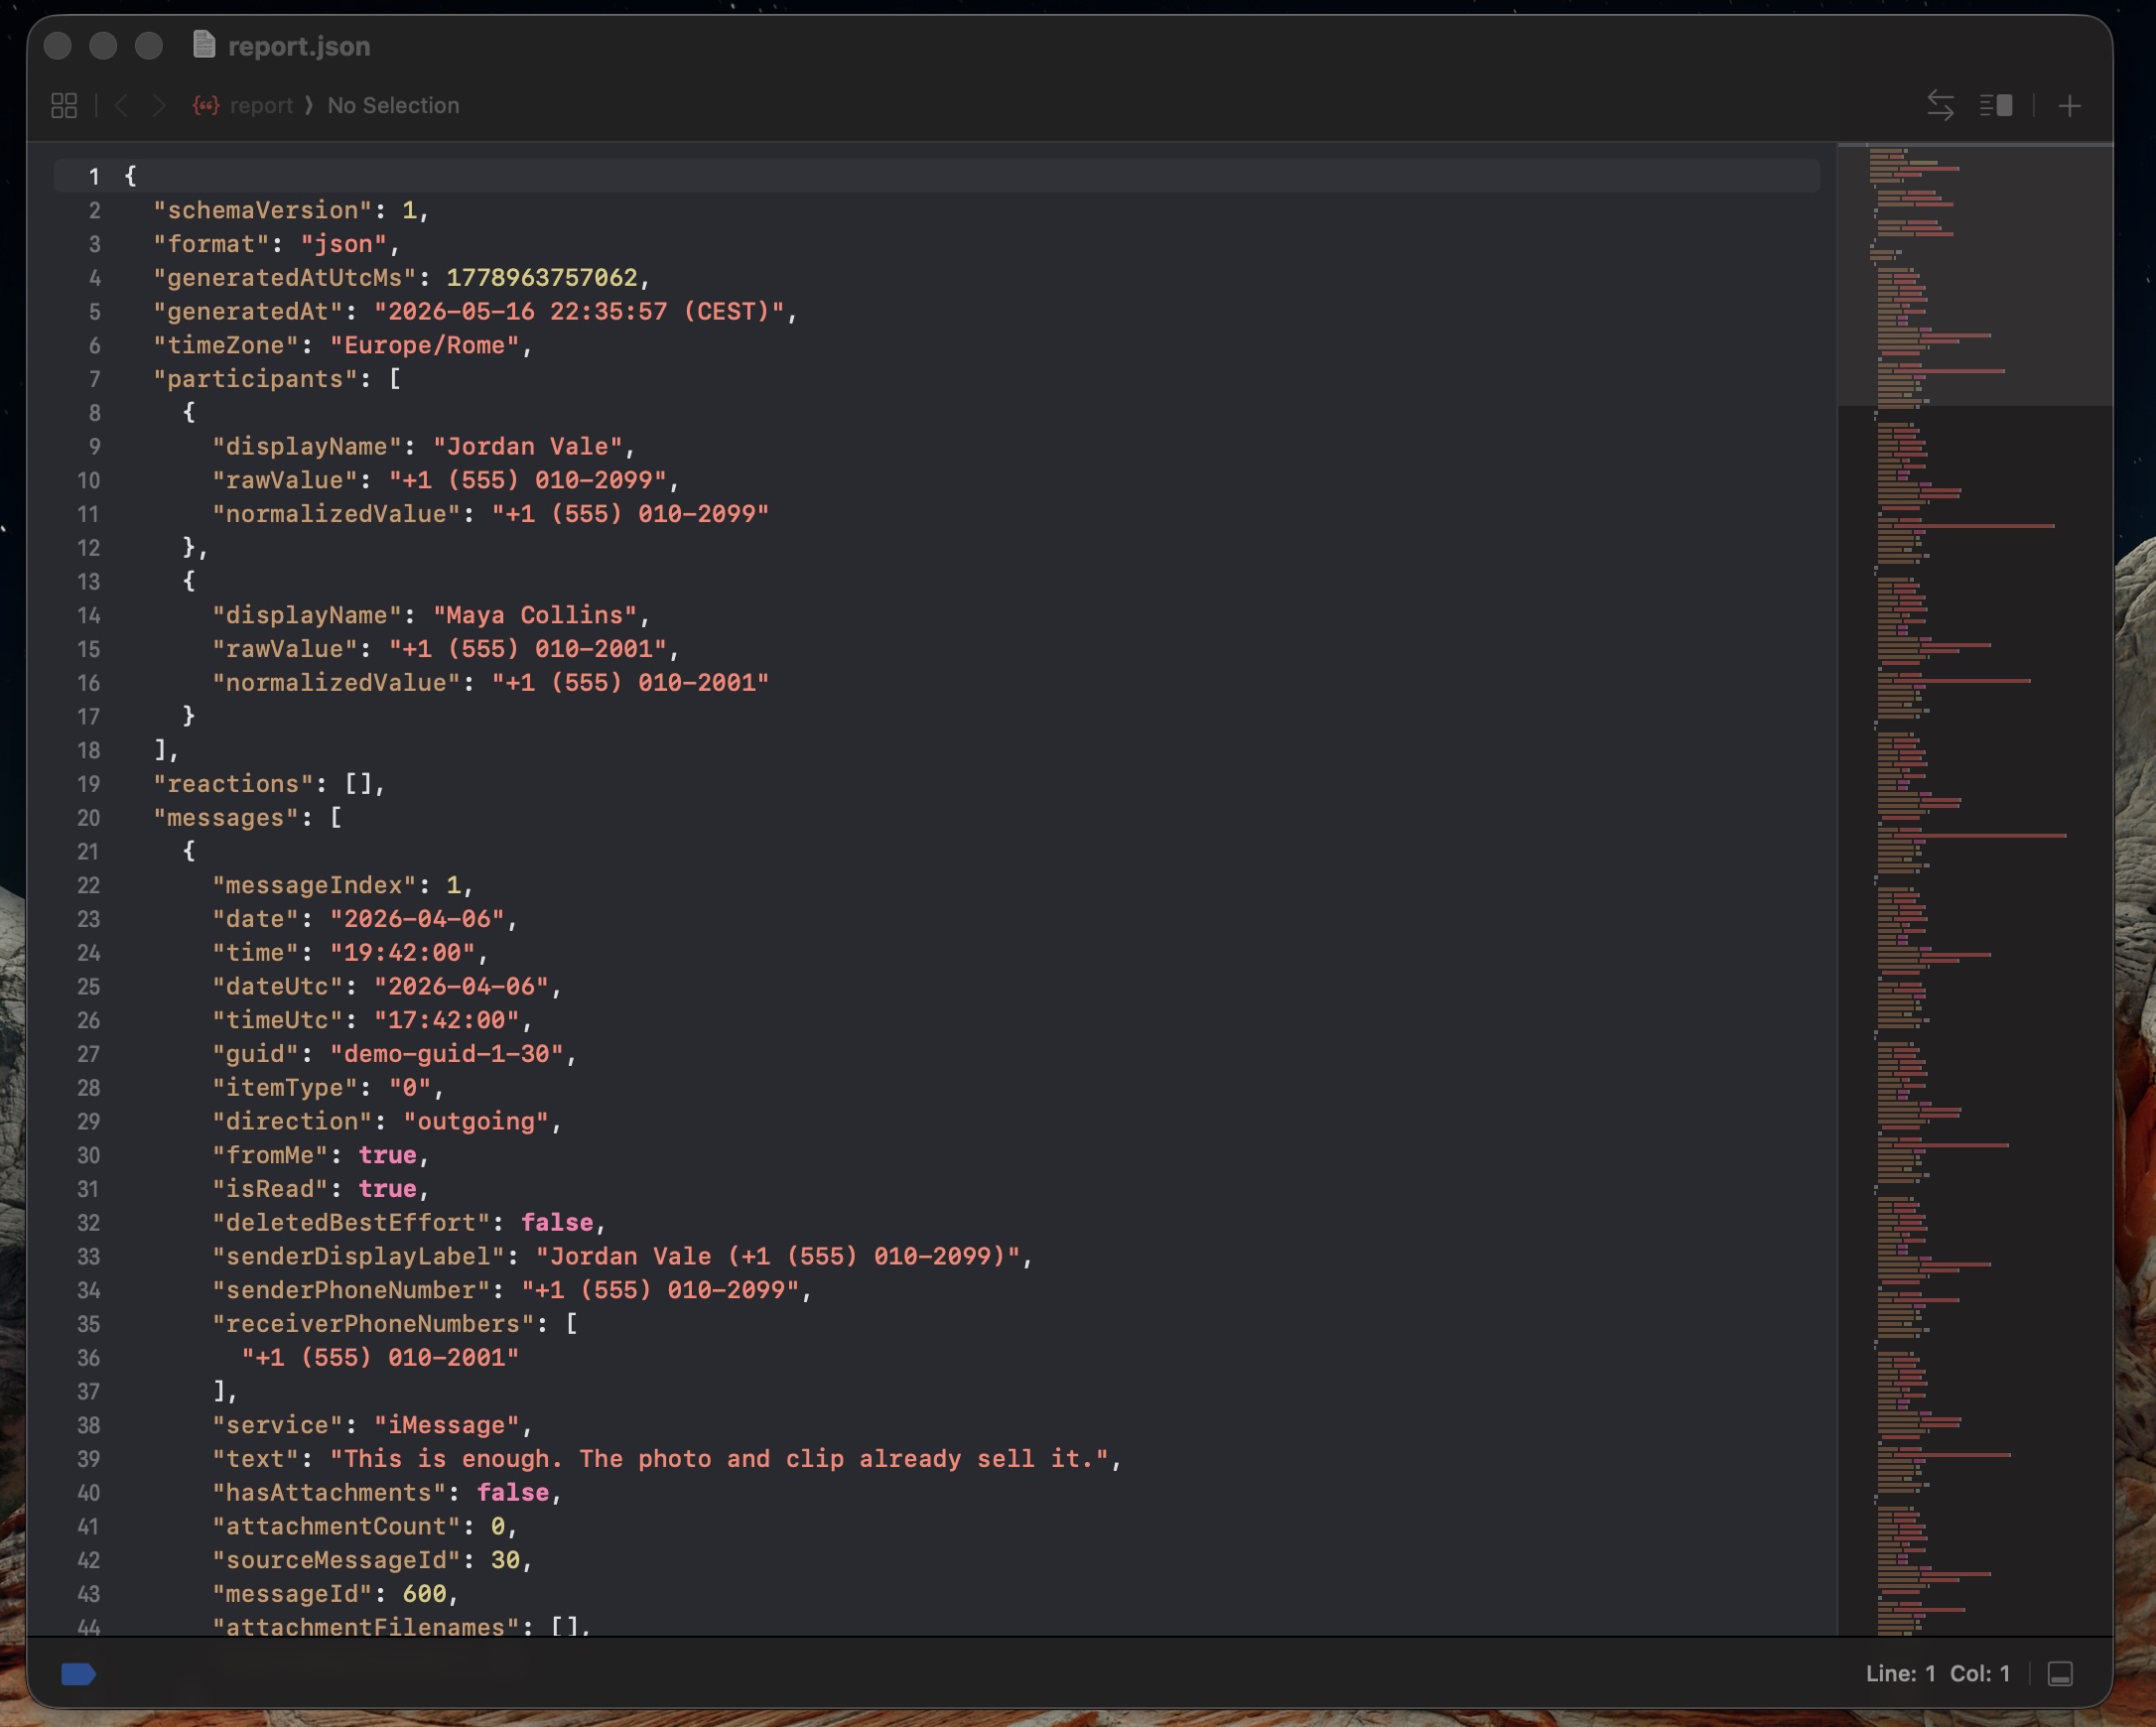Screen dimensions: 2156x1727
Task: Open the No Selection breadcrumb menu
Action: [x=393, y=105]
